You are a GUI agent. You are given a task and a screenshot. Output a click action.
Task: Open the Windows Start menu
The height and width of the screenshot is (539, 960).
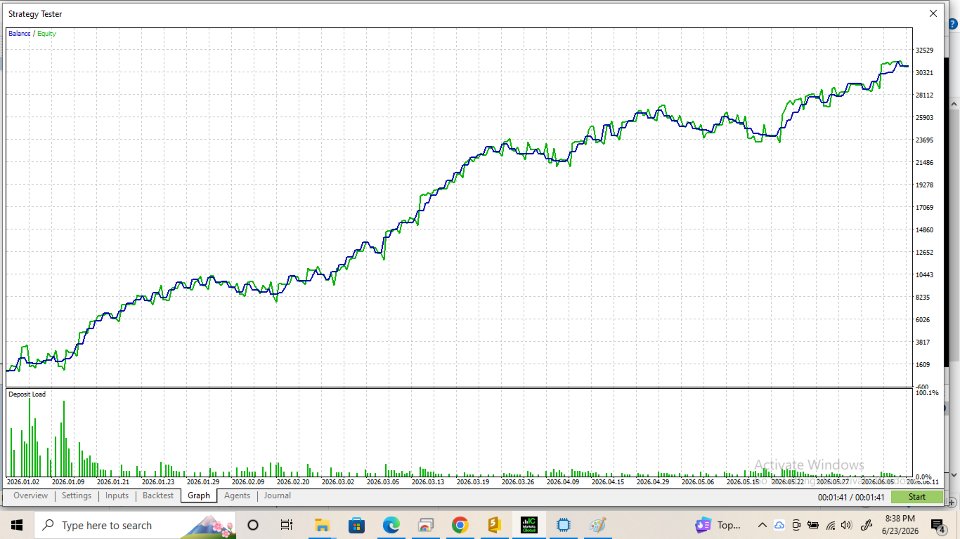(17, 525)
